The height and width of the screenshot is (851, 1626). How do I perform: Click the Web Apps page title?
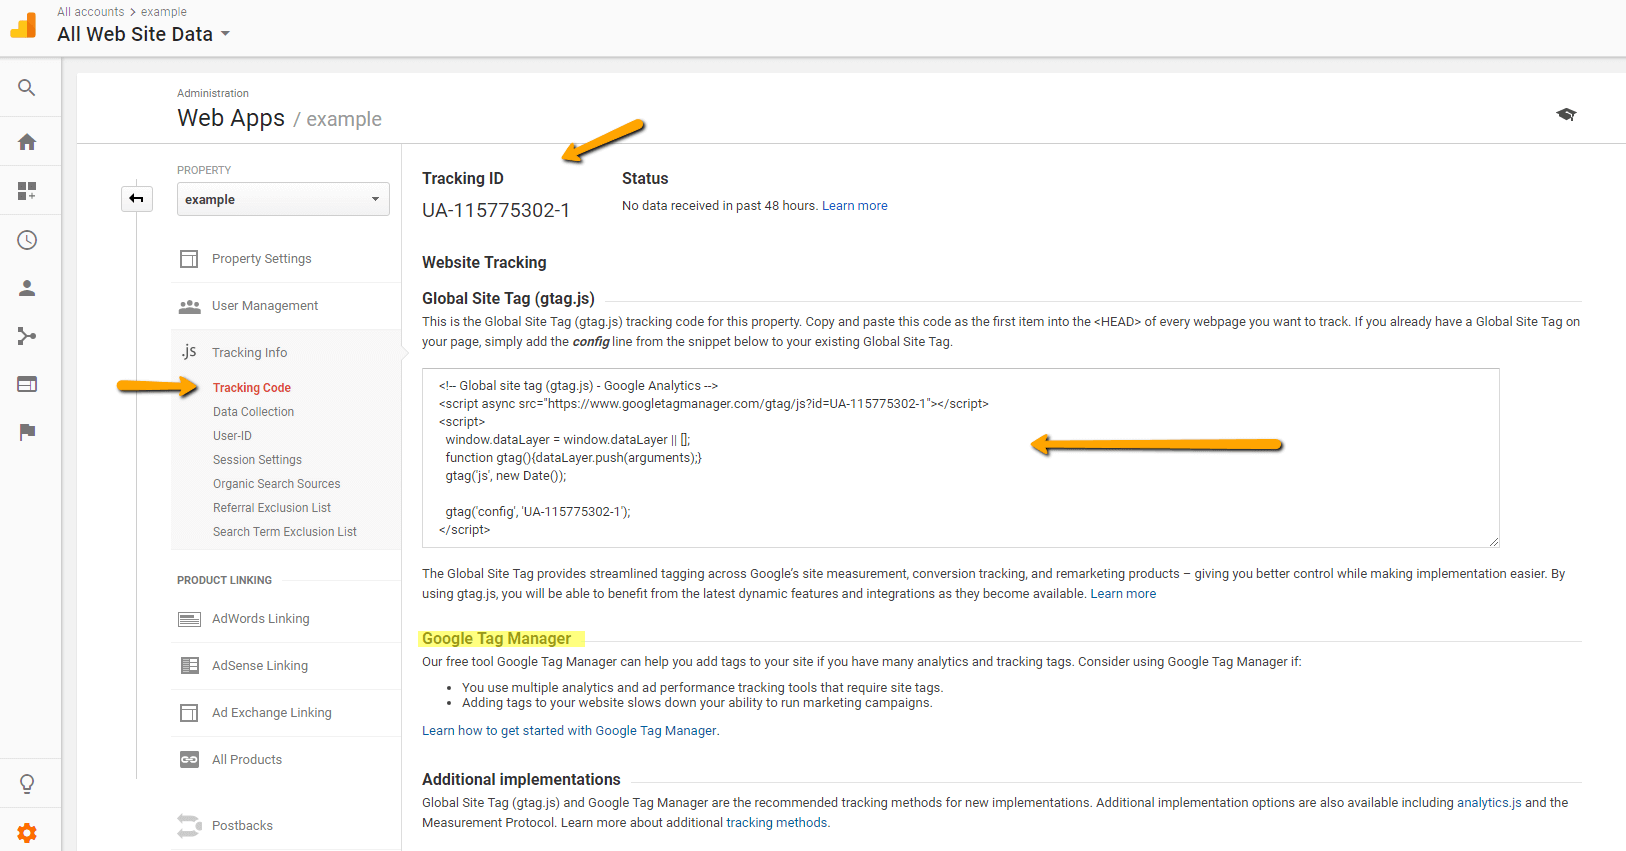point(231,118)
